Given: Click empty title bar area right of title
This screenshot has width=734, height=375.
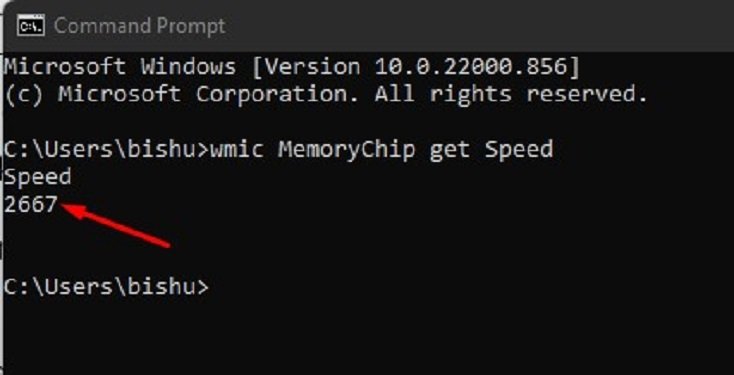Looking at the screenshot, I should [x=477, y=25].
